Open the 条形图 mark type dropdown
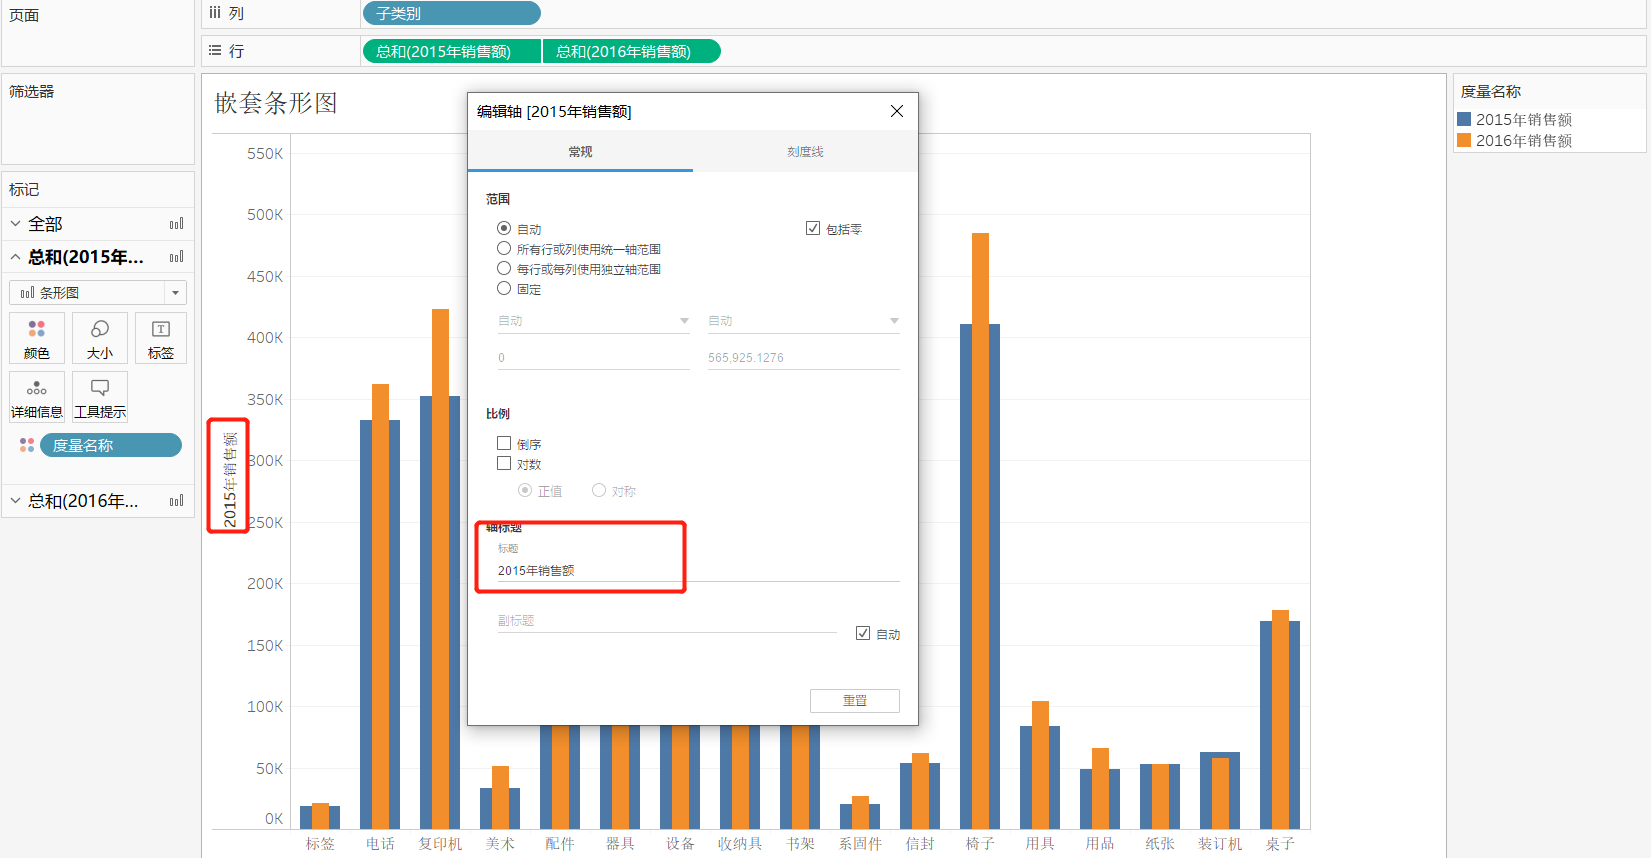 pos(98,292)
